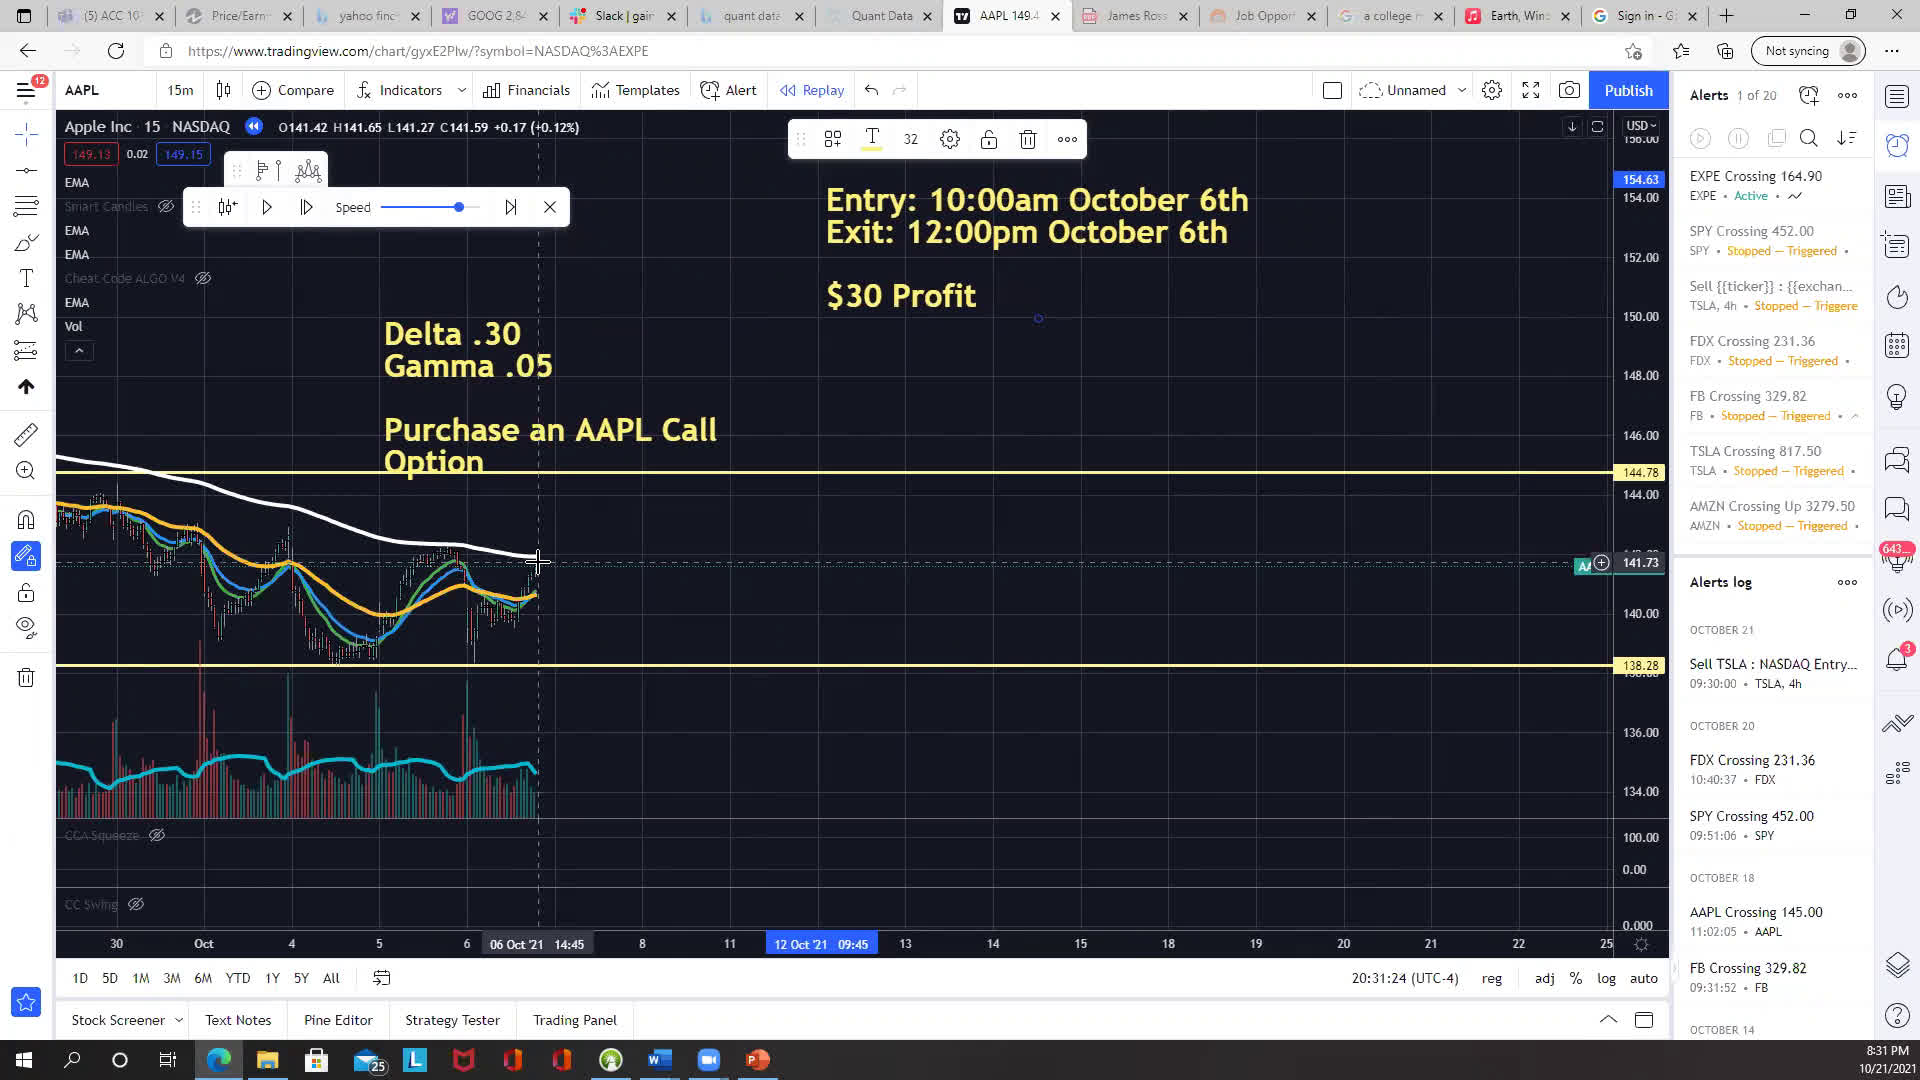Image resolution: width=1920 pixels, height=1080 pixels.
Task: Remove all drawings with the trash icon
Action: (x=26, y=677)
